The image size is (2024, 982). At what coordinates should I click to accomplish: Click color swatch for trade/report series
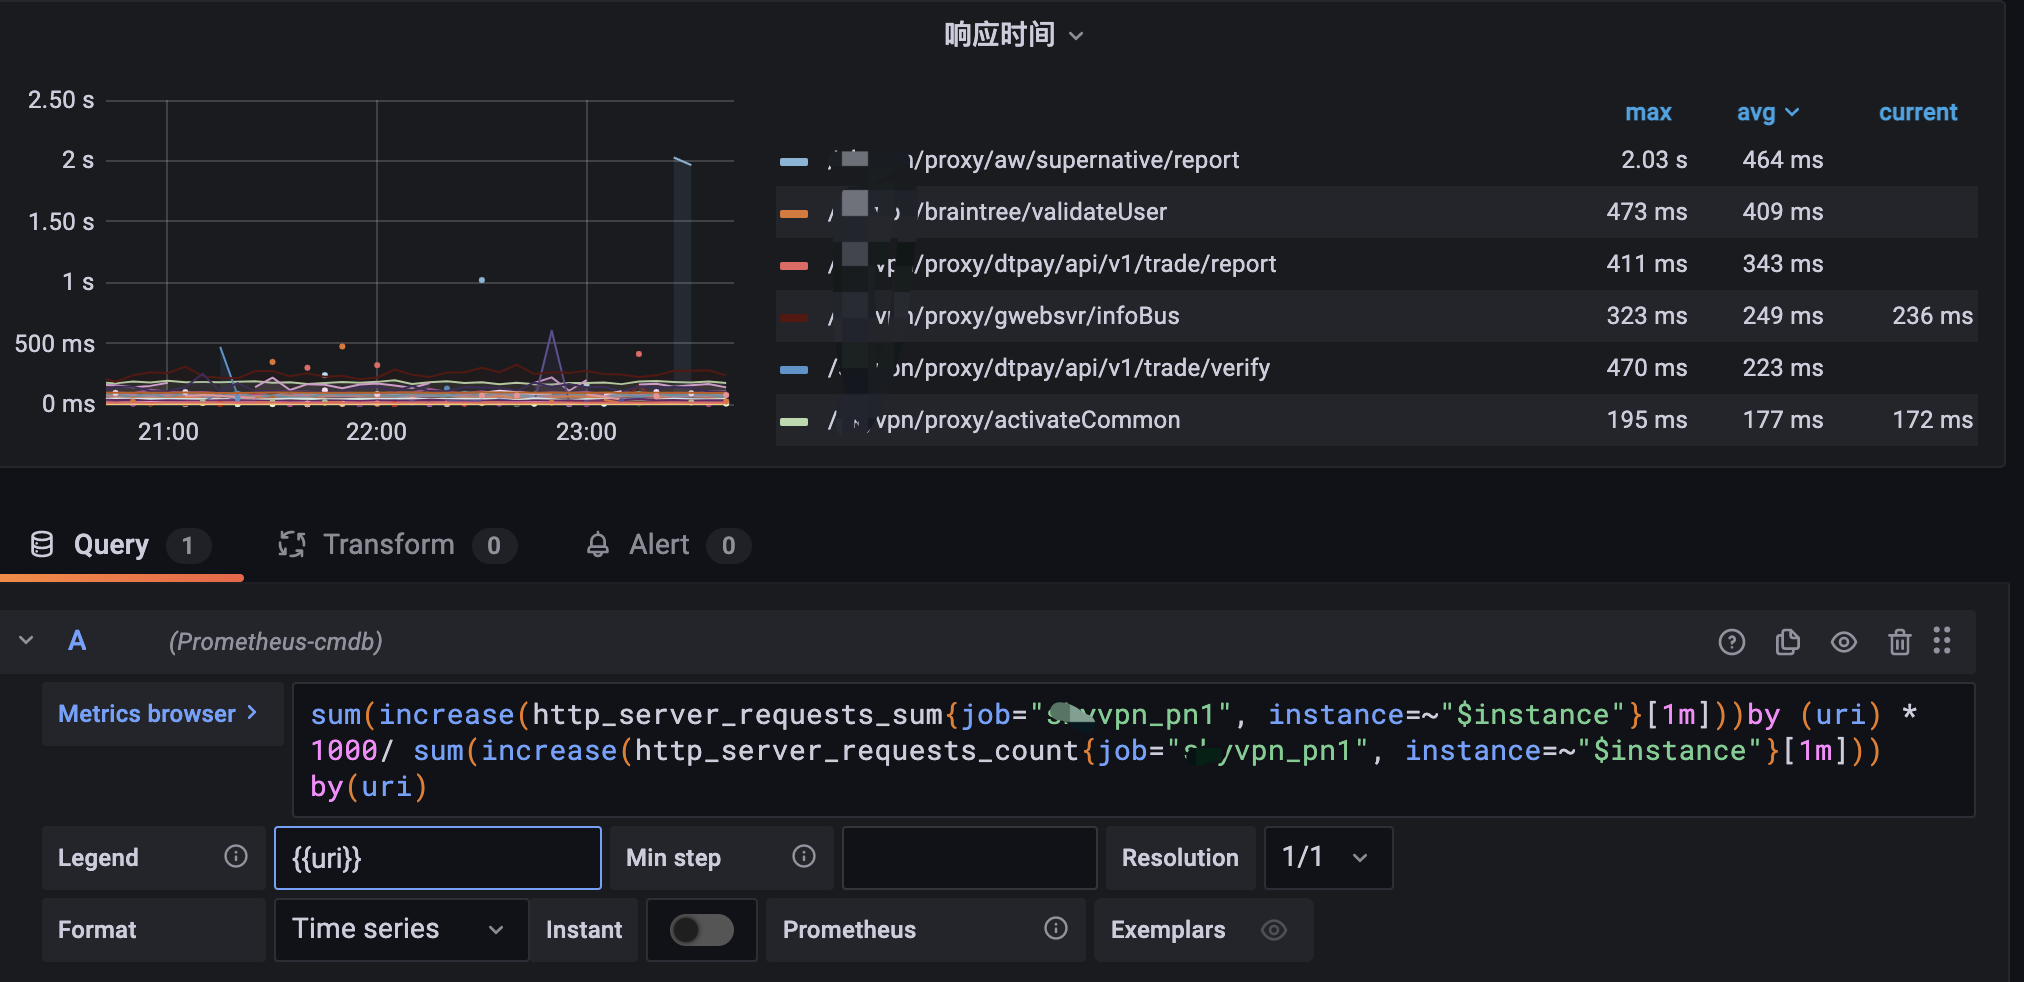794,265
